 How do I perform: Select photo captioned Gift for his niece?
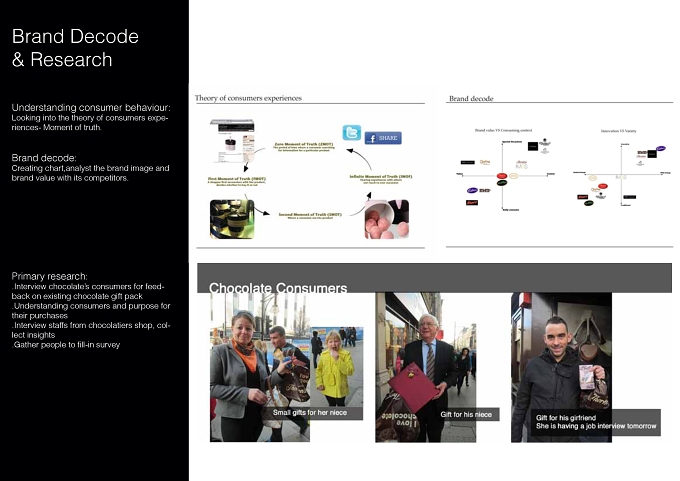pyautogui.click(x=425, y=367)
